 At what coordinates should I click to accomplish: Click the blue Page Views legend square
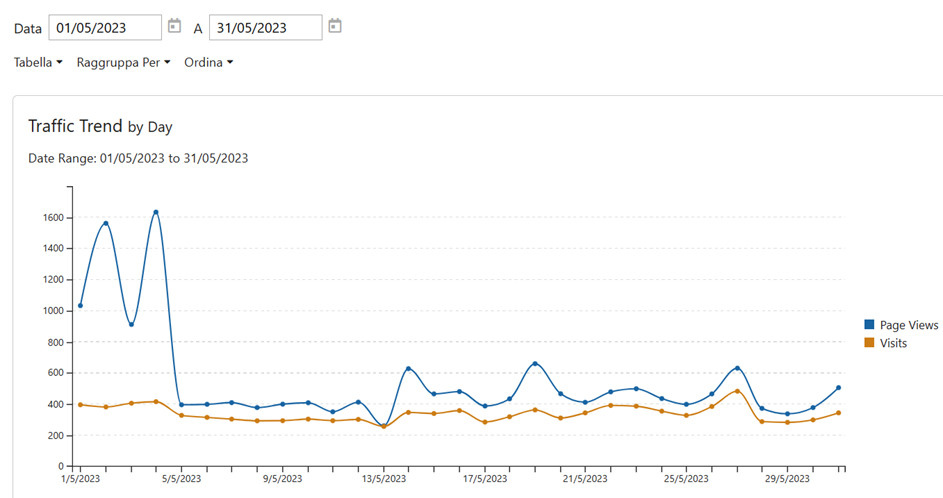point(869,325)
